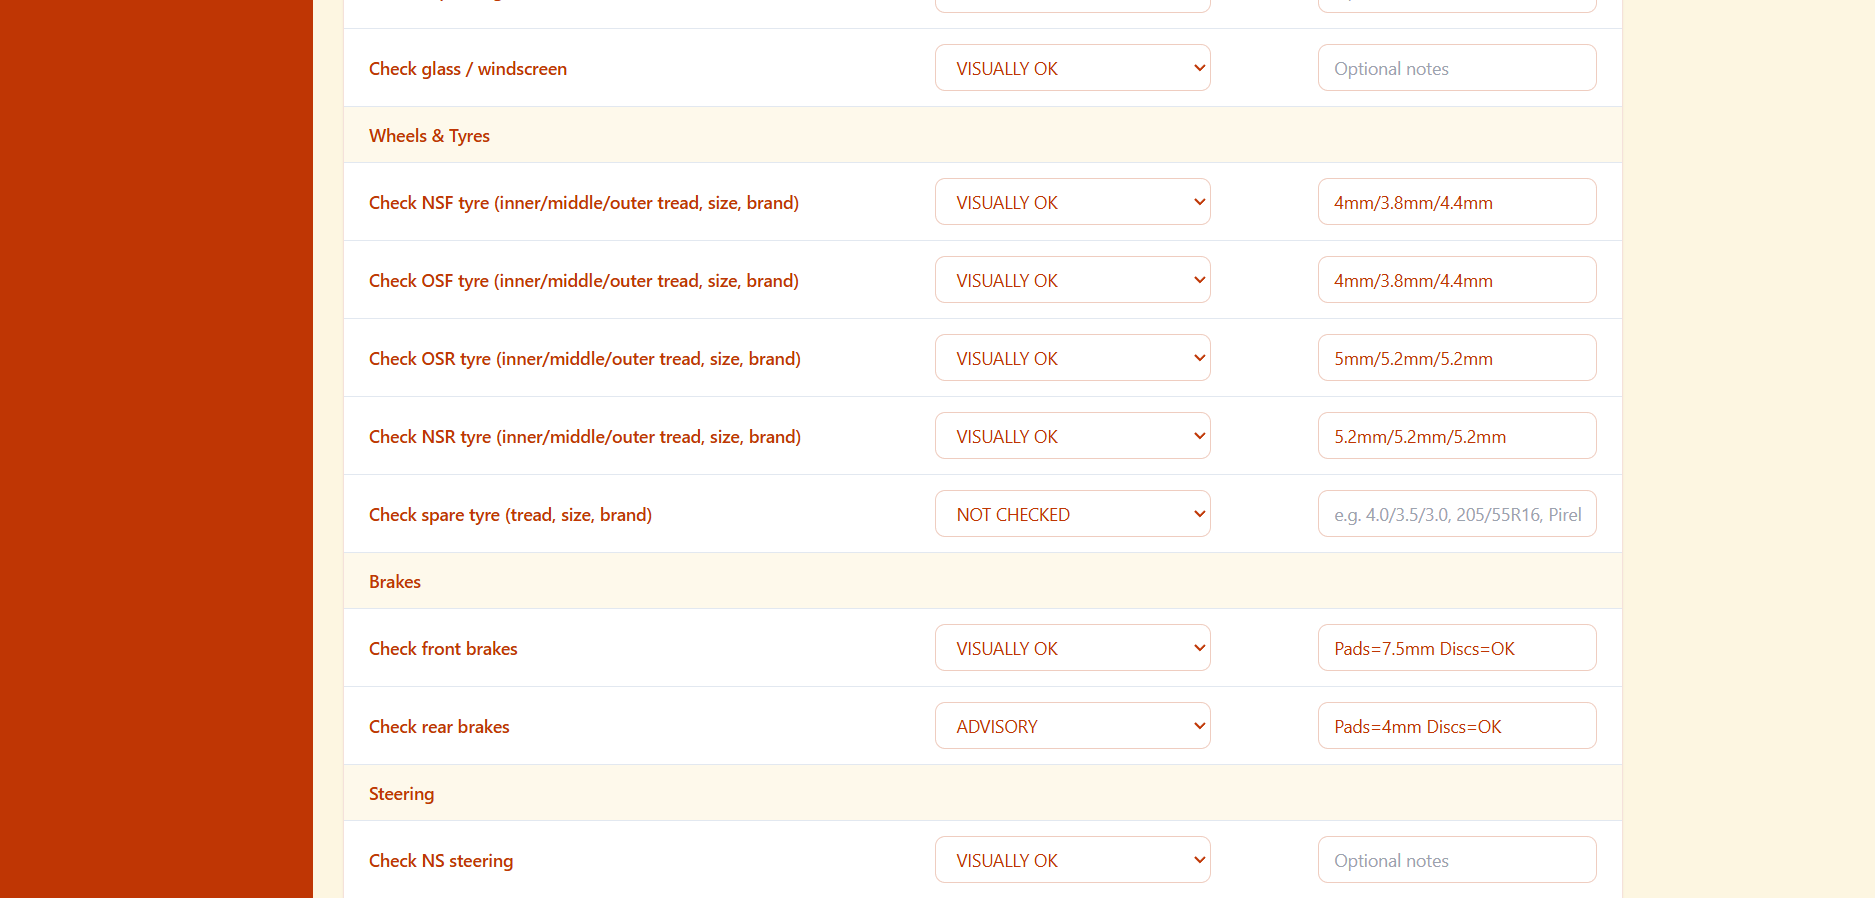Click the 'Wheels & Tyres' section header
The image size is (1875, 898).
429,136
